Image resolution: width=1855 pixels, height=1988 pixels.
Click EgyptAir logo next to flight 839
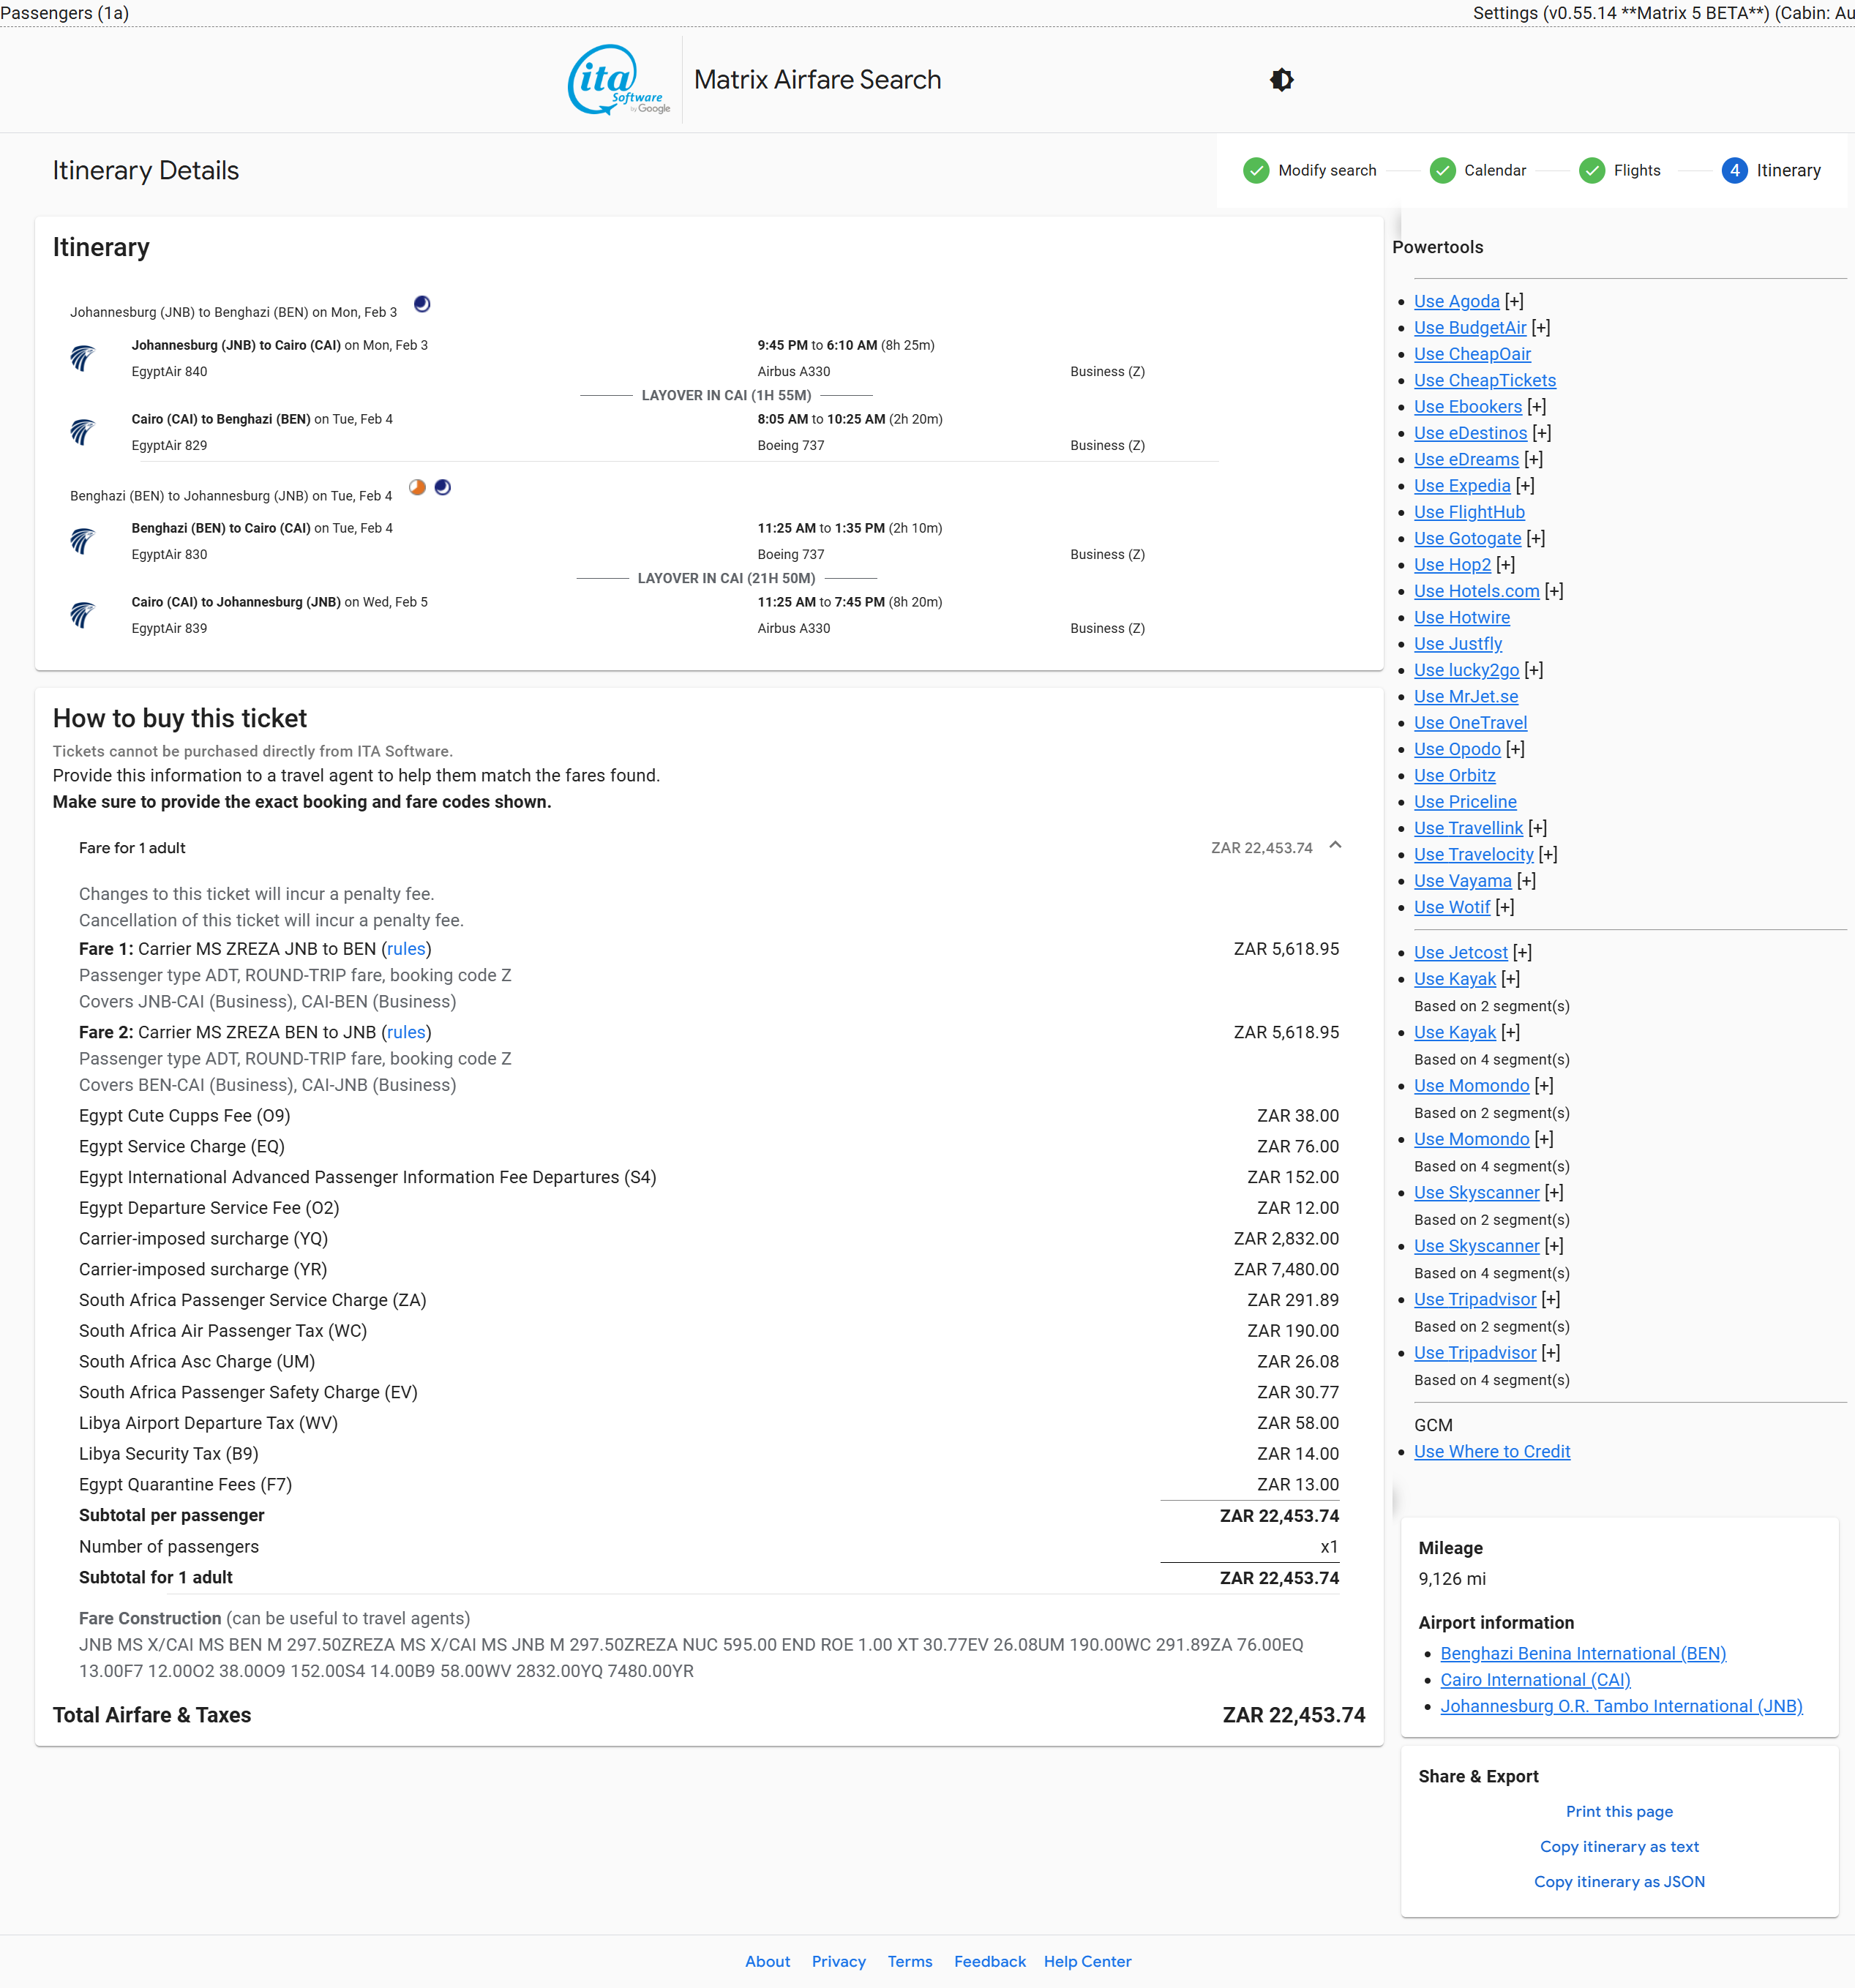coord(82,615)
